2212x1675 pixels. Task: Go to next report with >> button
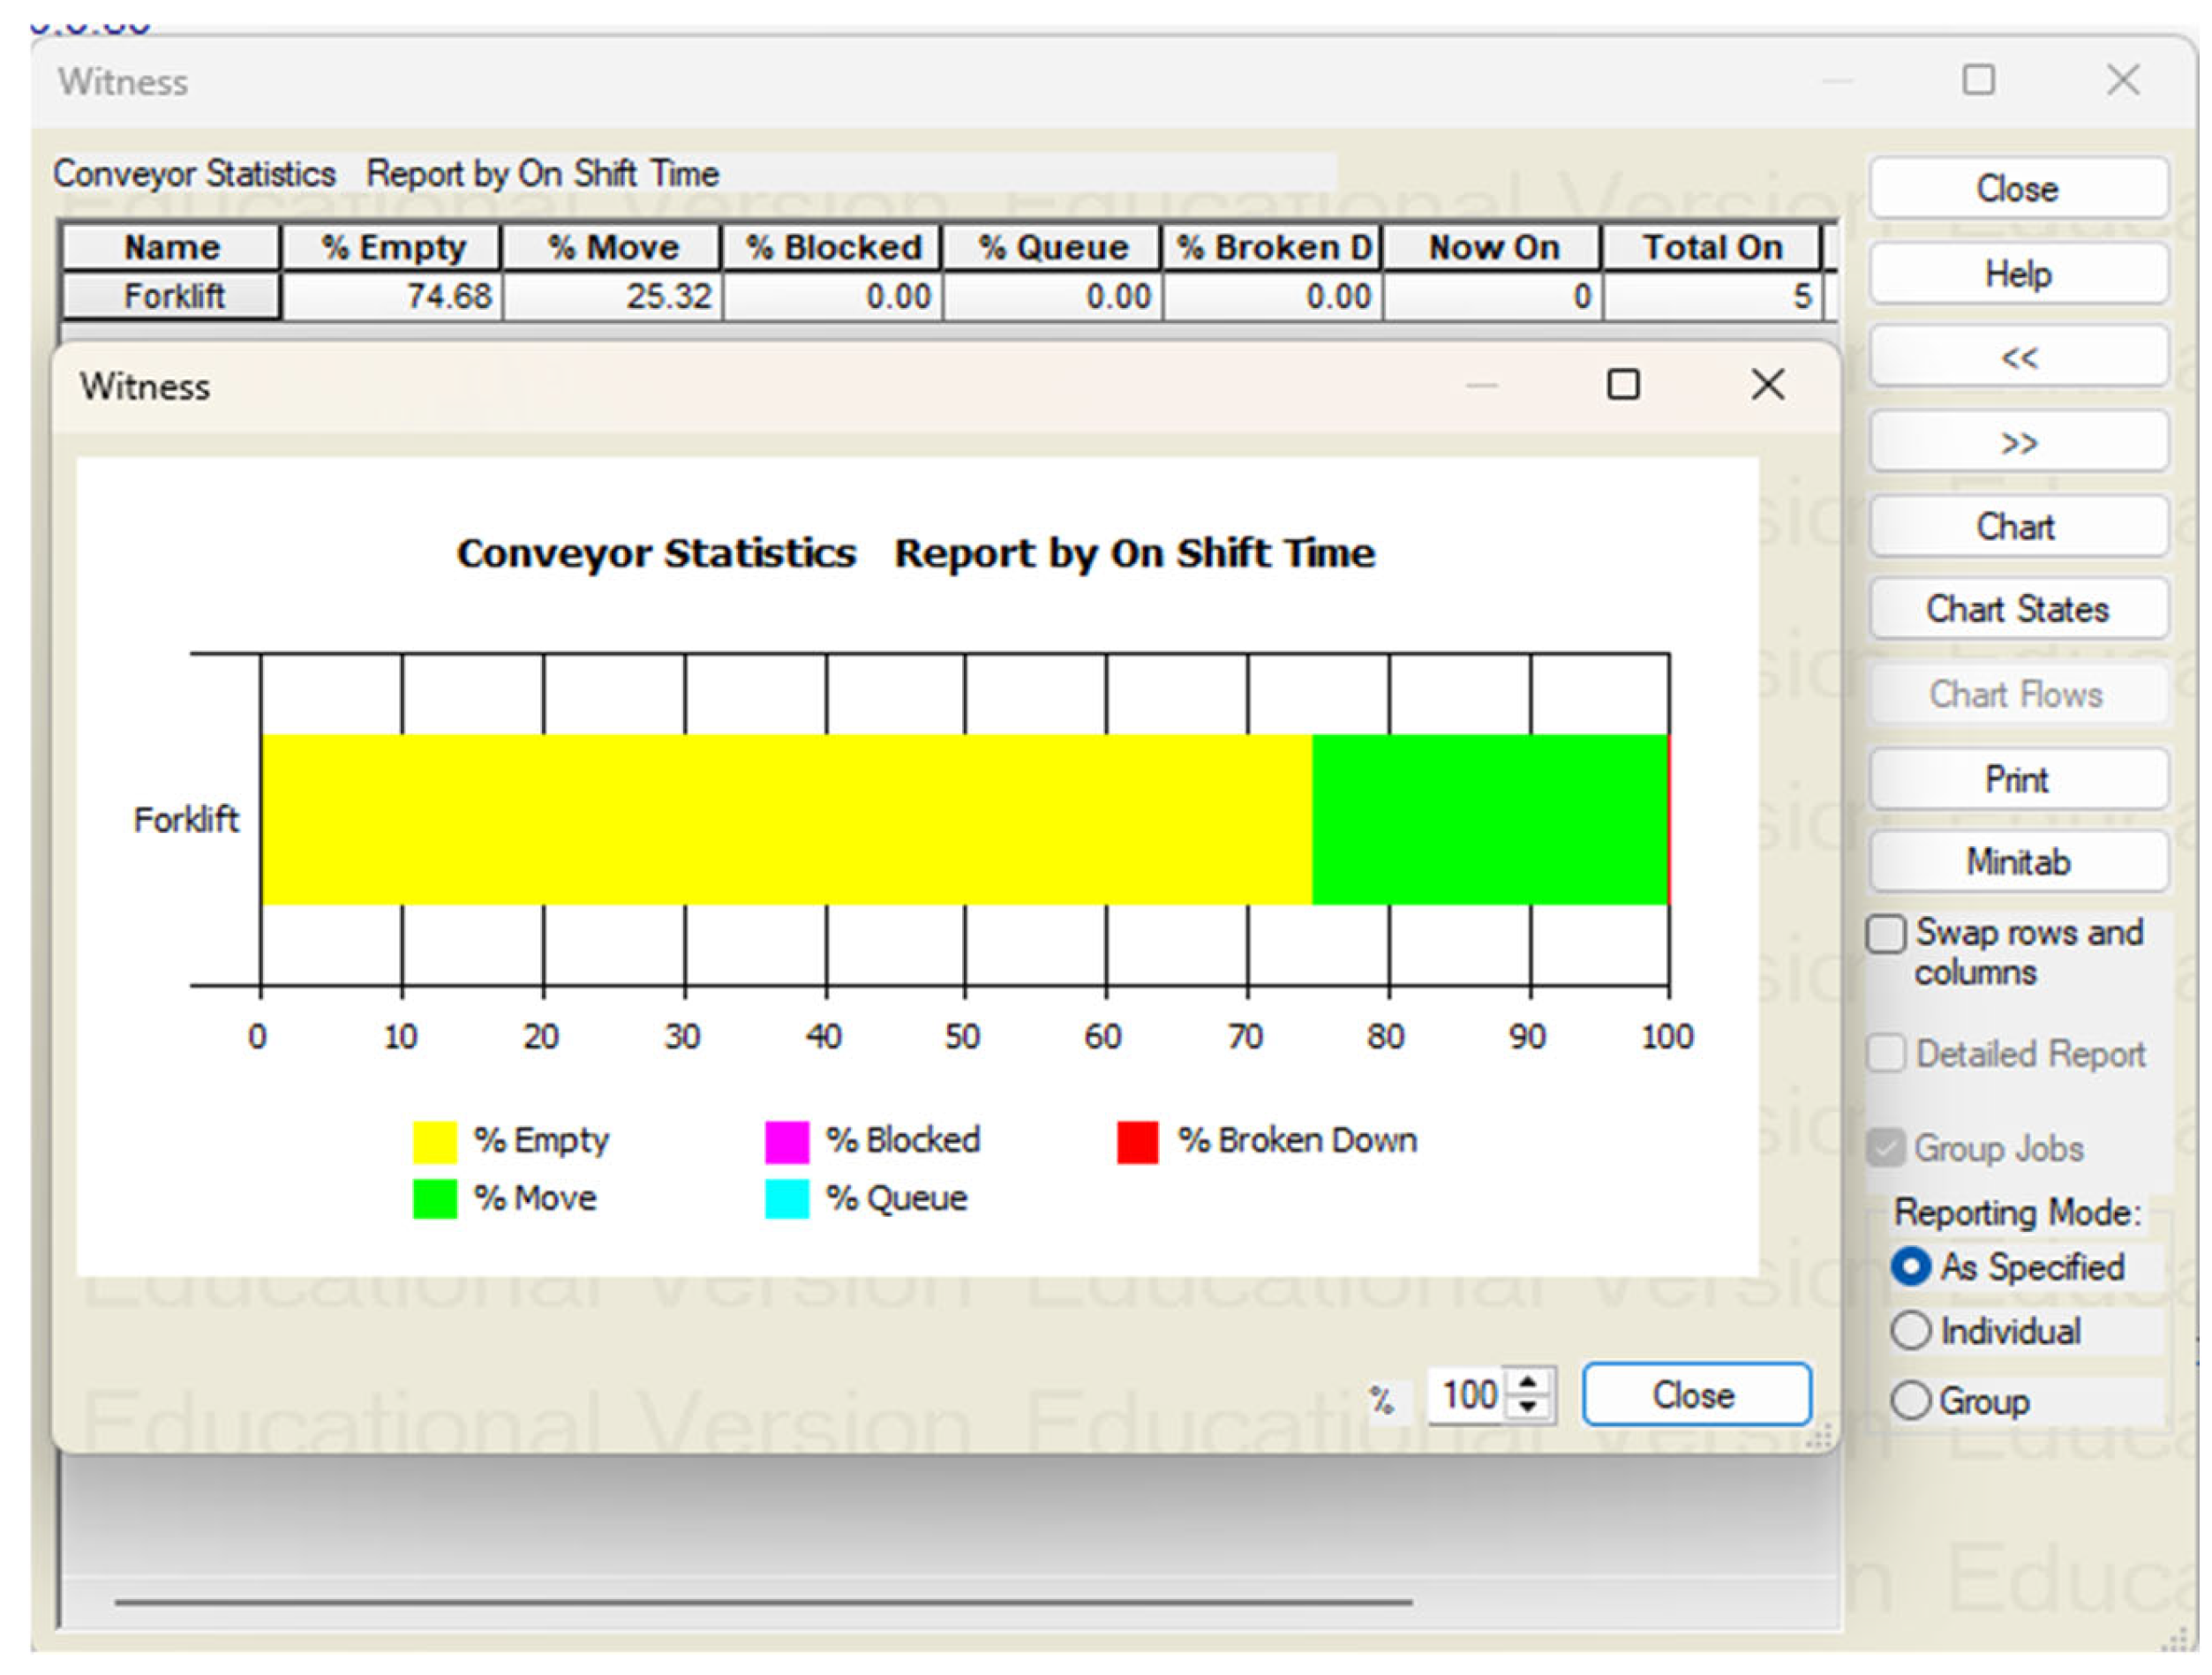(x=2017, y=443)
